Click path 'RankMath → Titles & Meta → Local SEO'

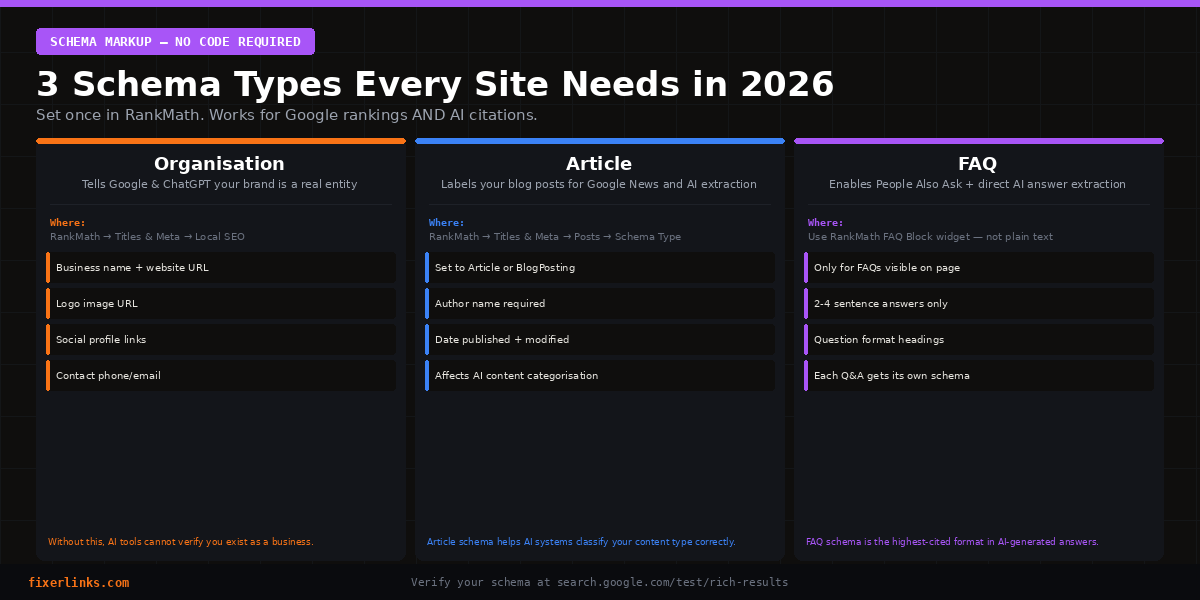pos(147,237)
